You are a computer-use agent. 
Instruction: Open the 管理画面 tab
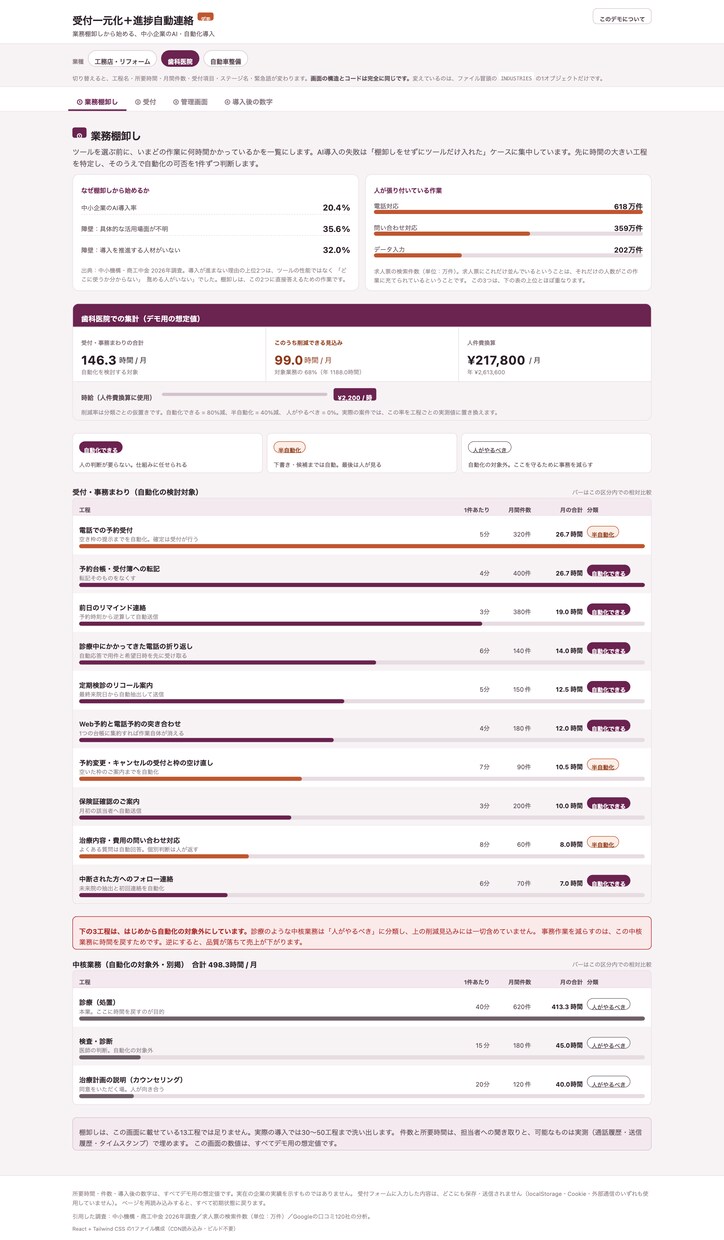(x=189, y=102)
